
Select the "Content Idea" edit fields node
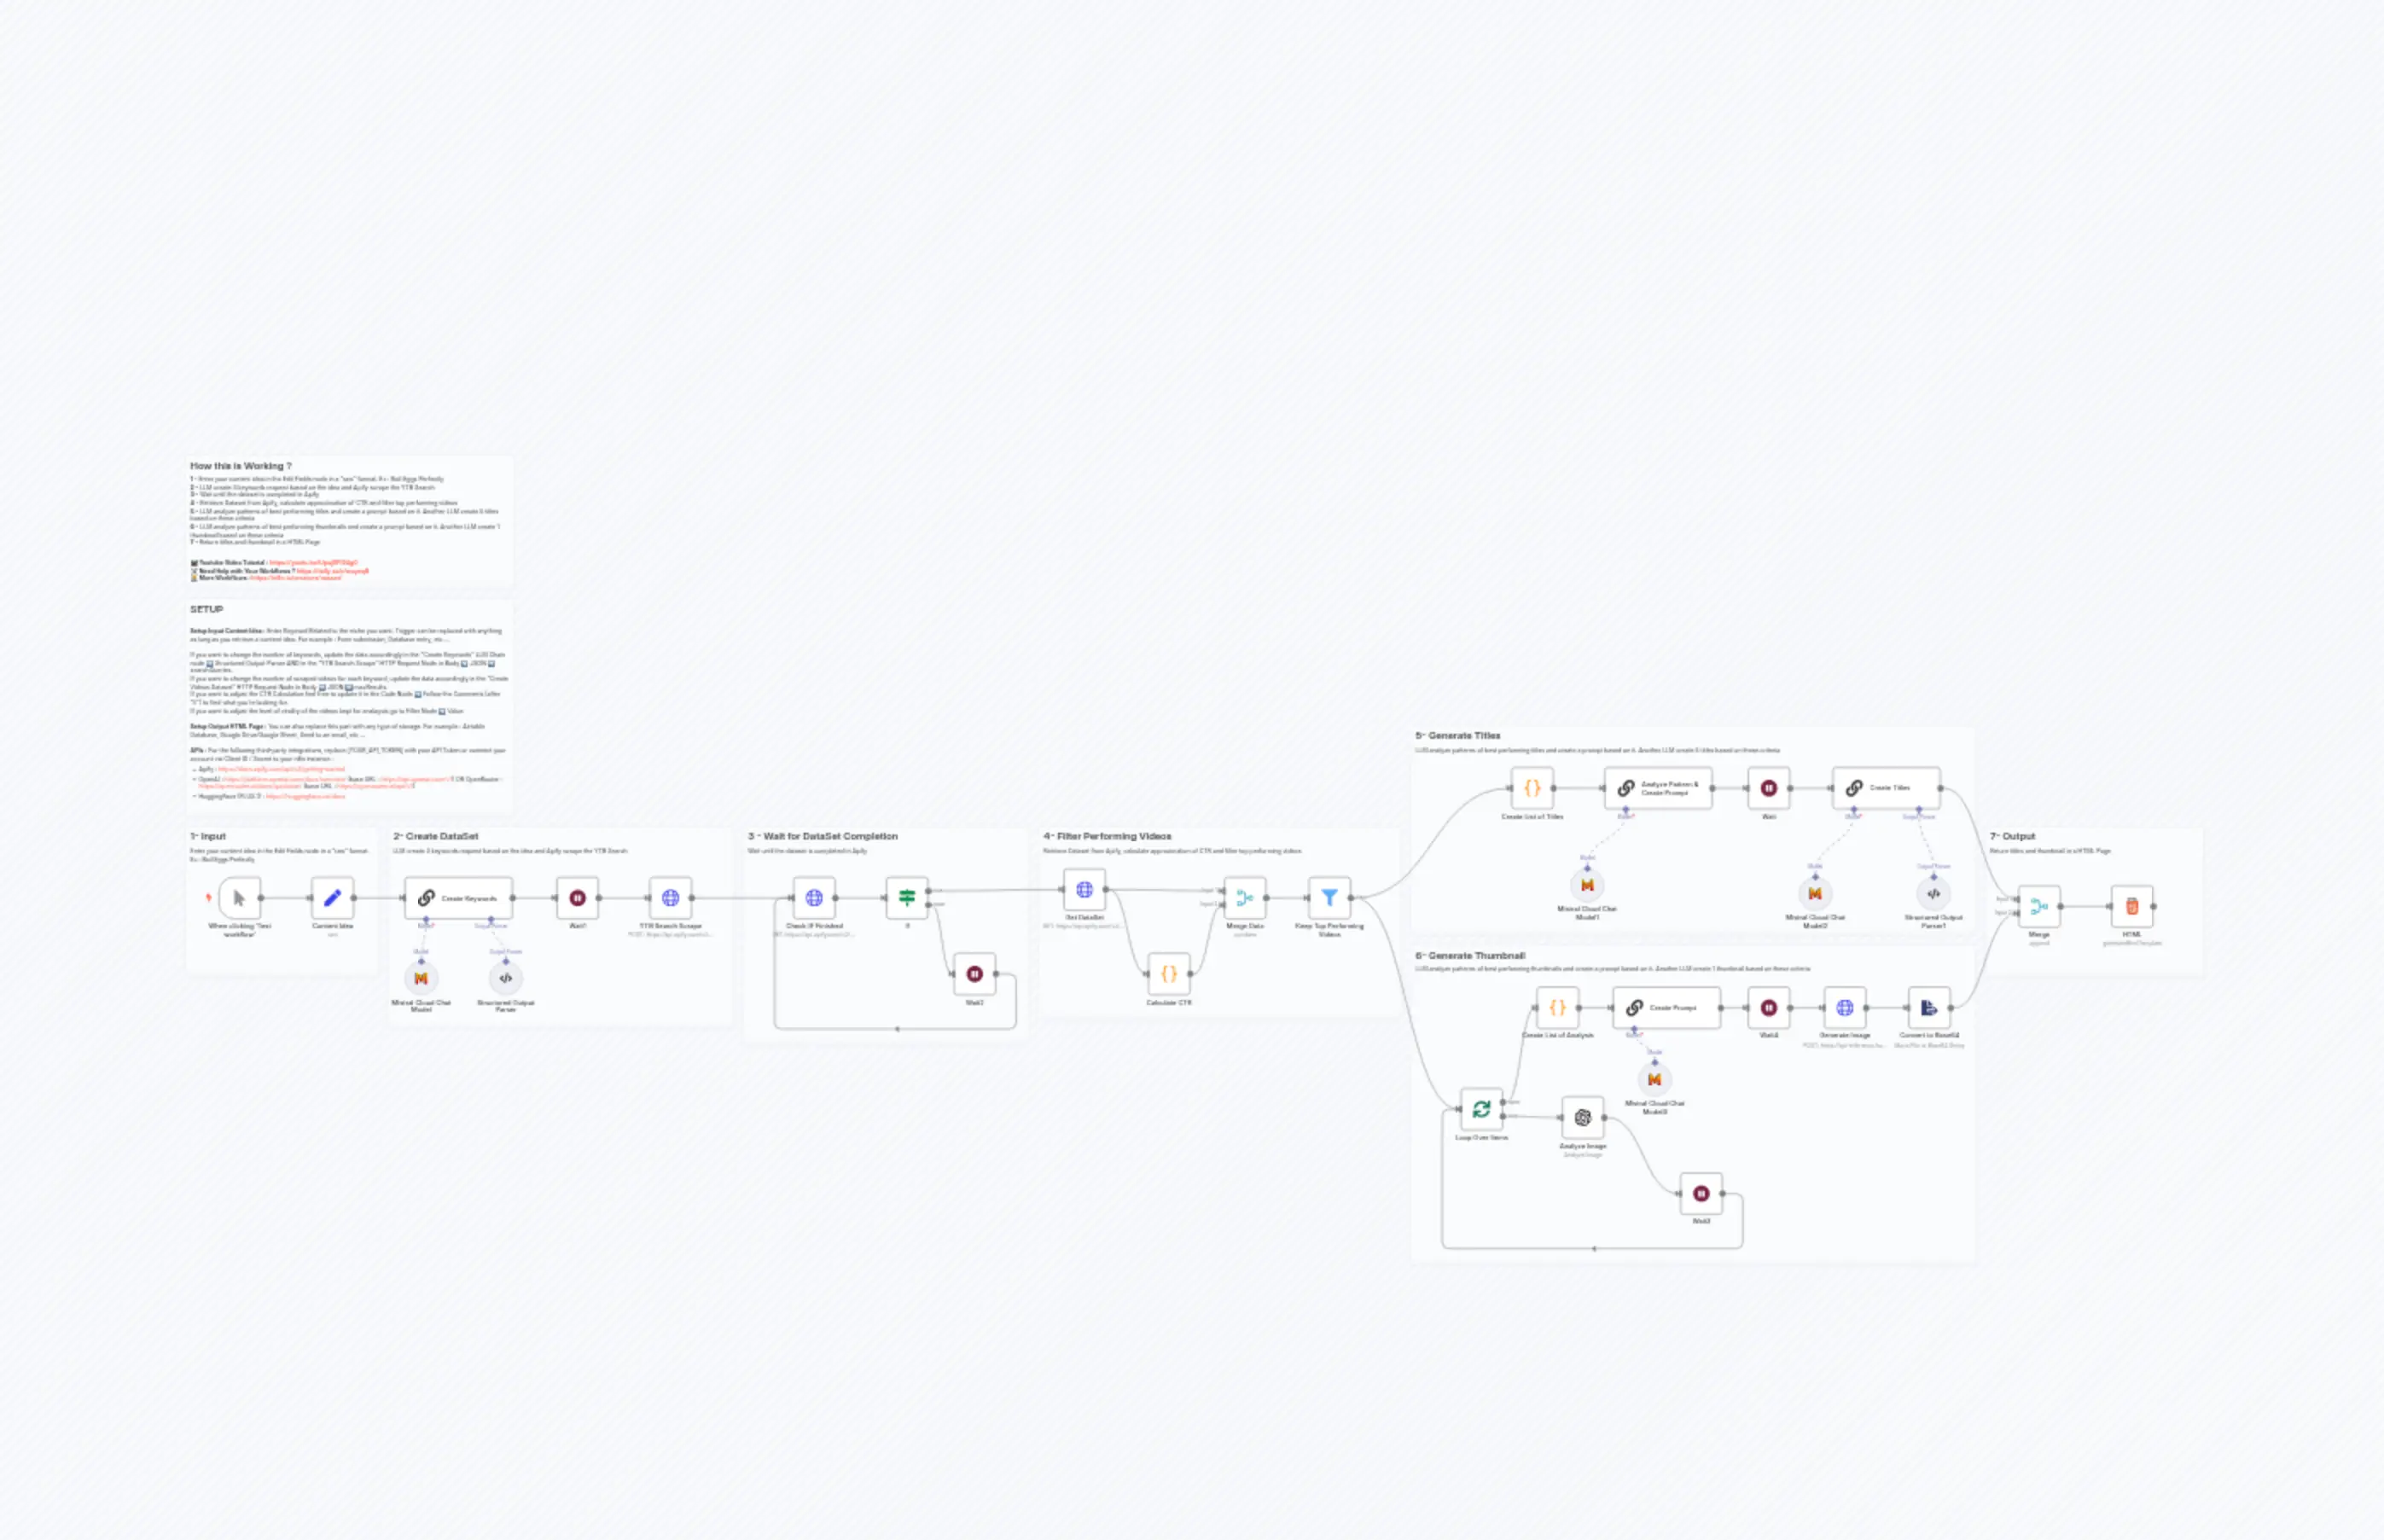(334, 897)
